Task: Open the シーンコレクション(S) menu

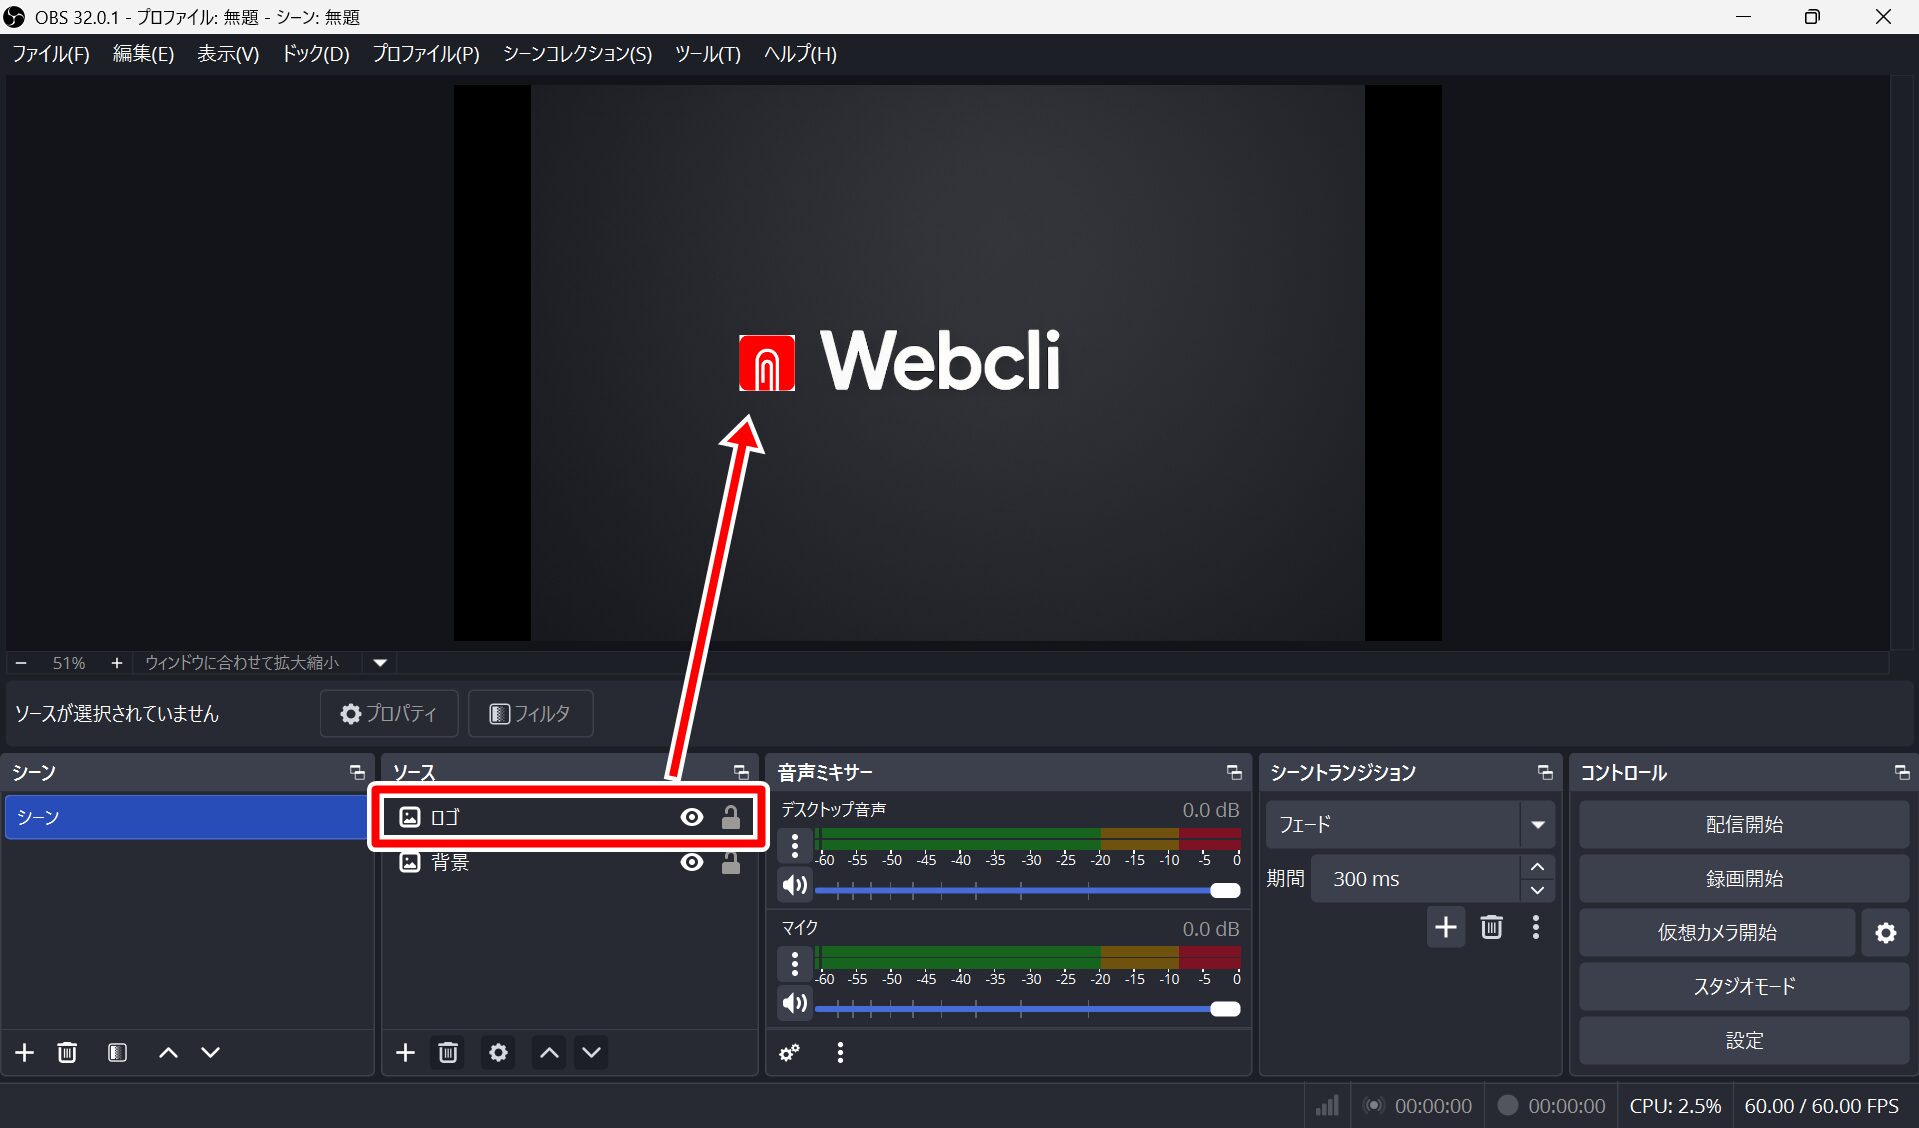Action: tap(577, 54)
